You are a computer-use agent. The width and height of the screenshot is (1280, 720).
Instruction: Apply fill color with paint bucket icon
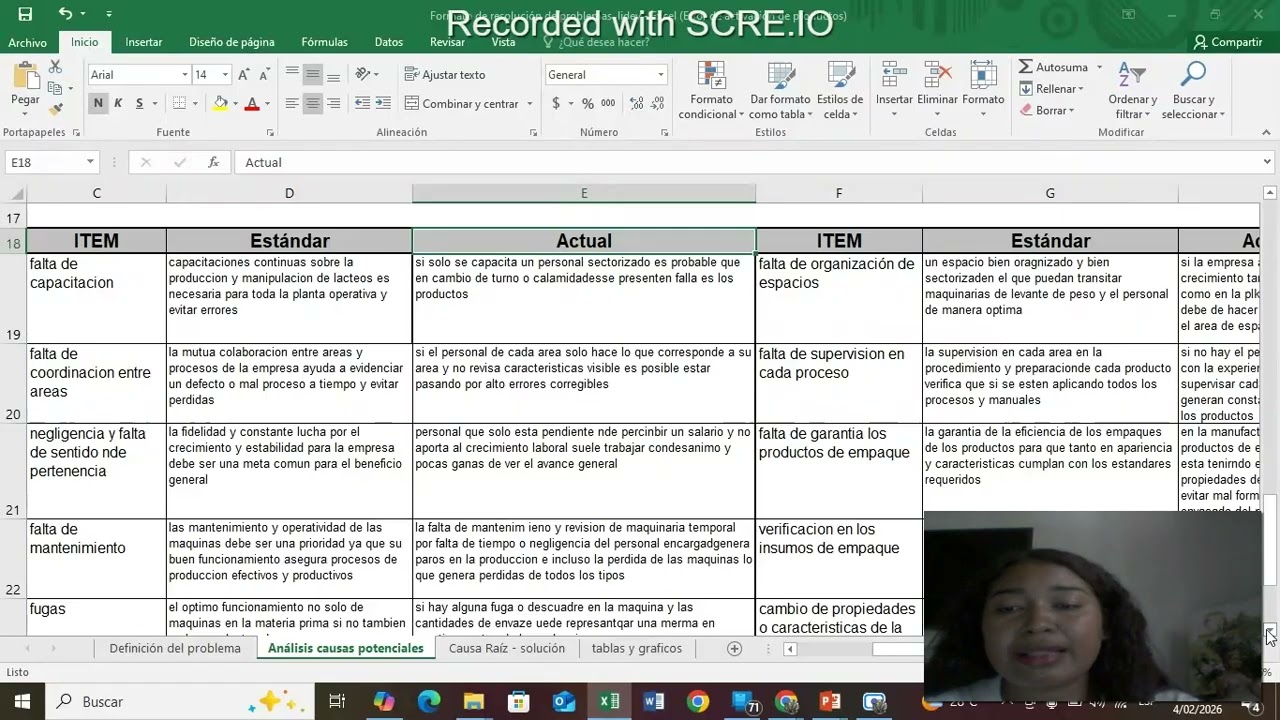pyautogui.click(x=220, y=103)
